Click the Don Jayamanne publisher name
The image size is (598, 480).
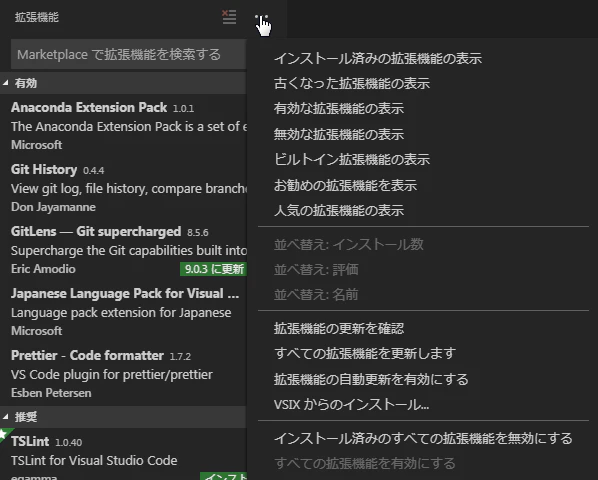[53, 207]
